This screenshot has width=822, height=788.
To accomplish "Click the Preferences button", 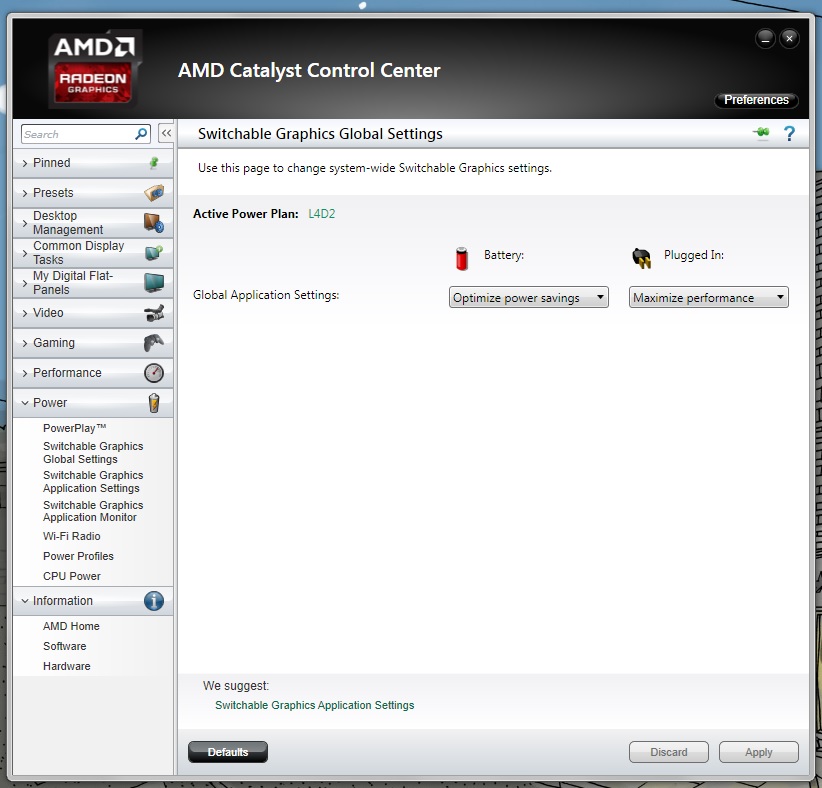I will [x=756, y=100].
